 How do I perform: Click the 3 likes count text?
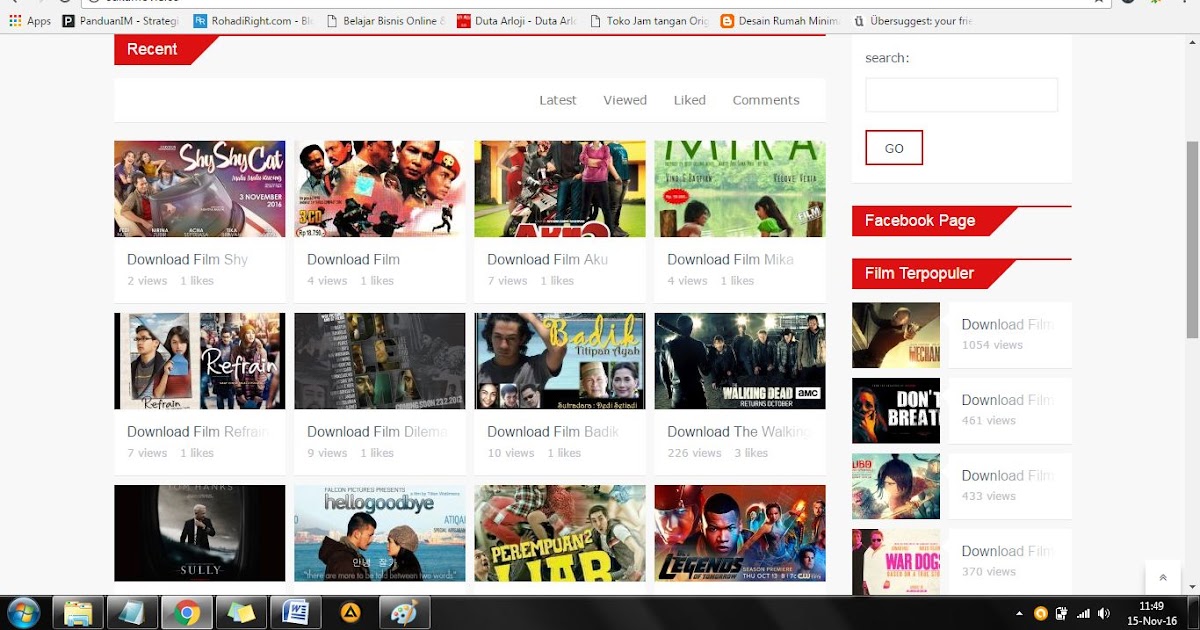(751, 453)
